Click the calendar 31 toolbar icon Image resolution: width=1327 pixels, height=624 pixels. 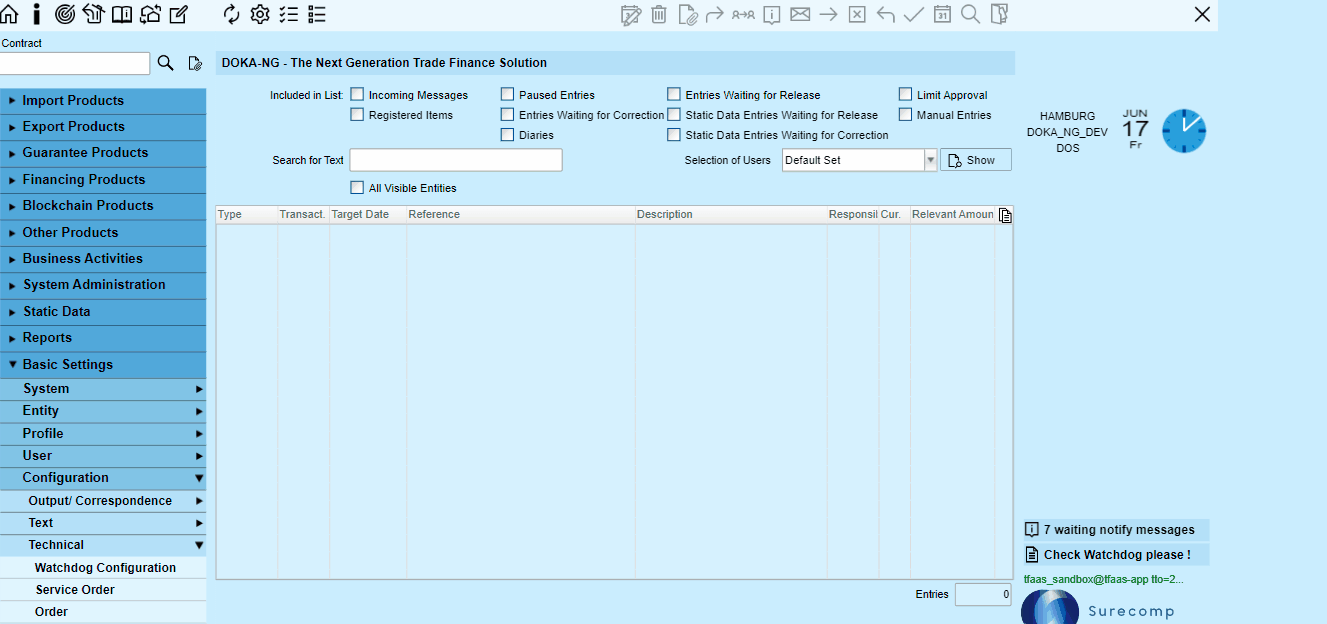click(x=942, y=14)
